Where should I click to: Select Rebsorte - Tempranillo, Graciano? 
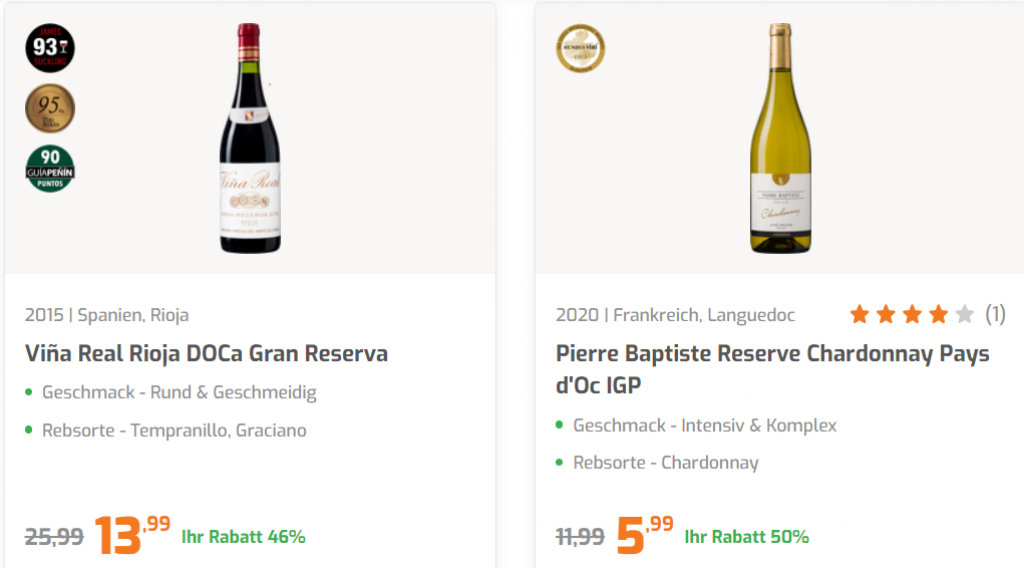174,431
